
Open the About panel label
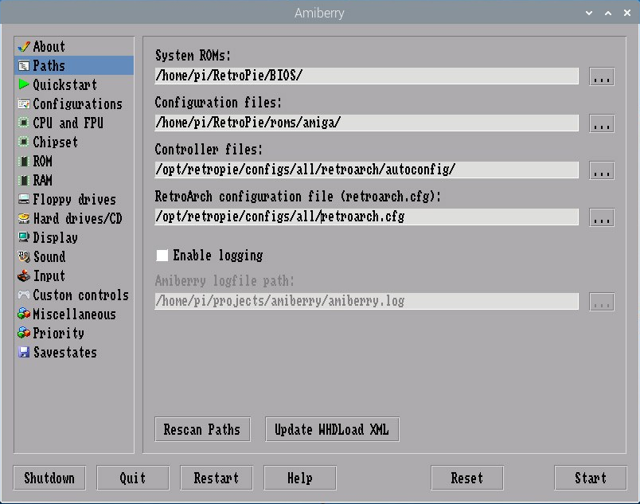tap(49, 47)
